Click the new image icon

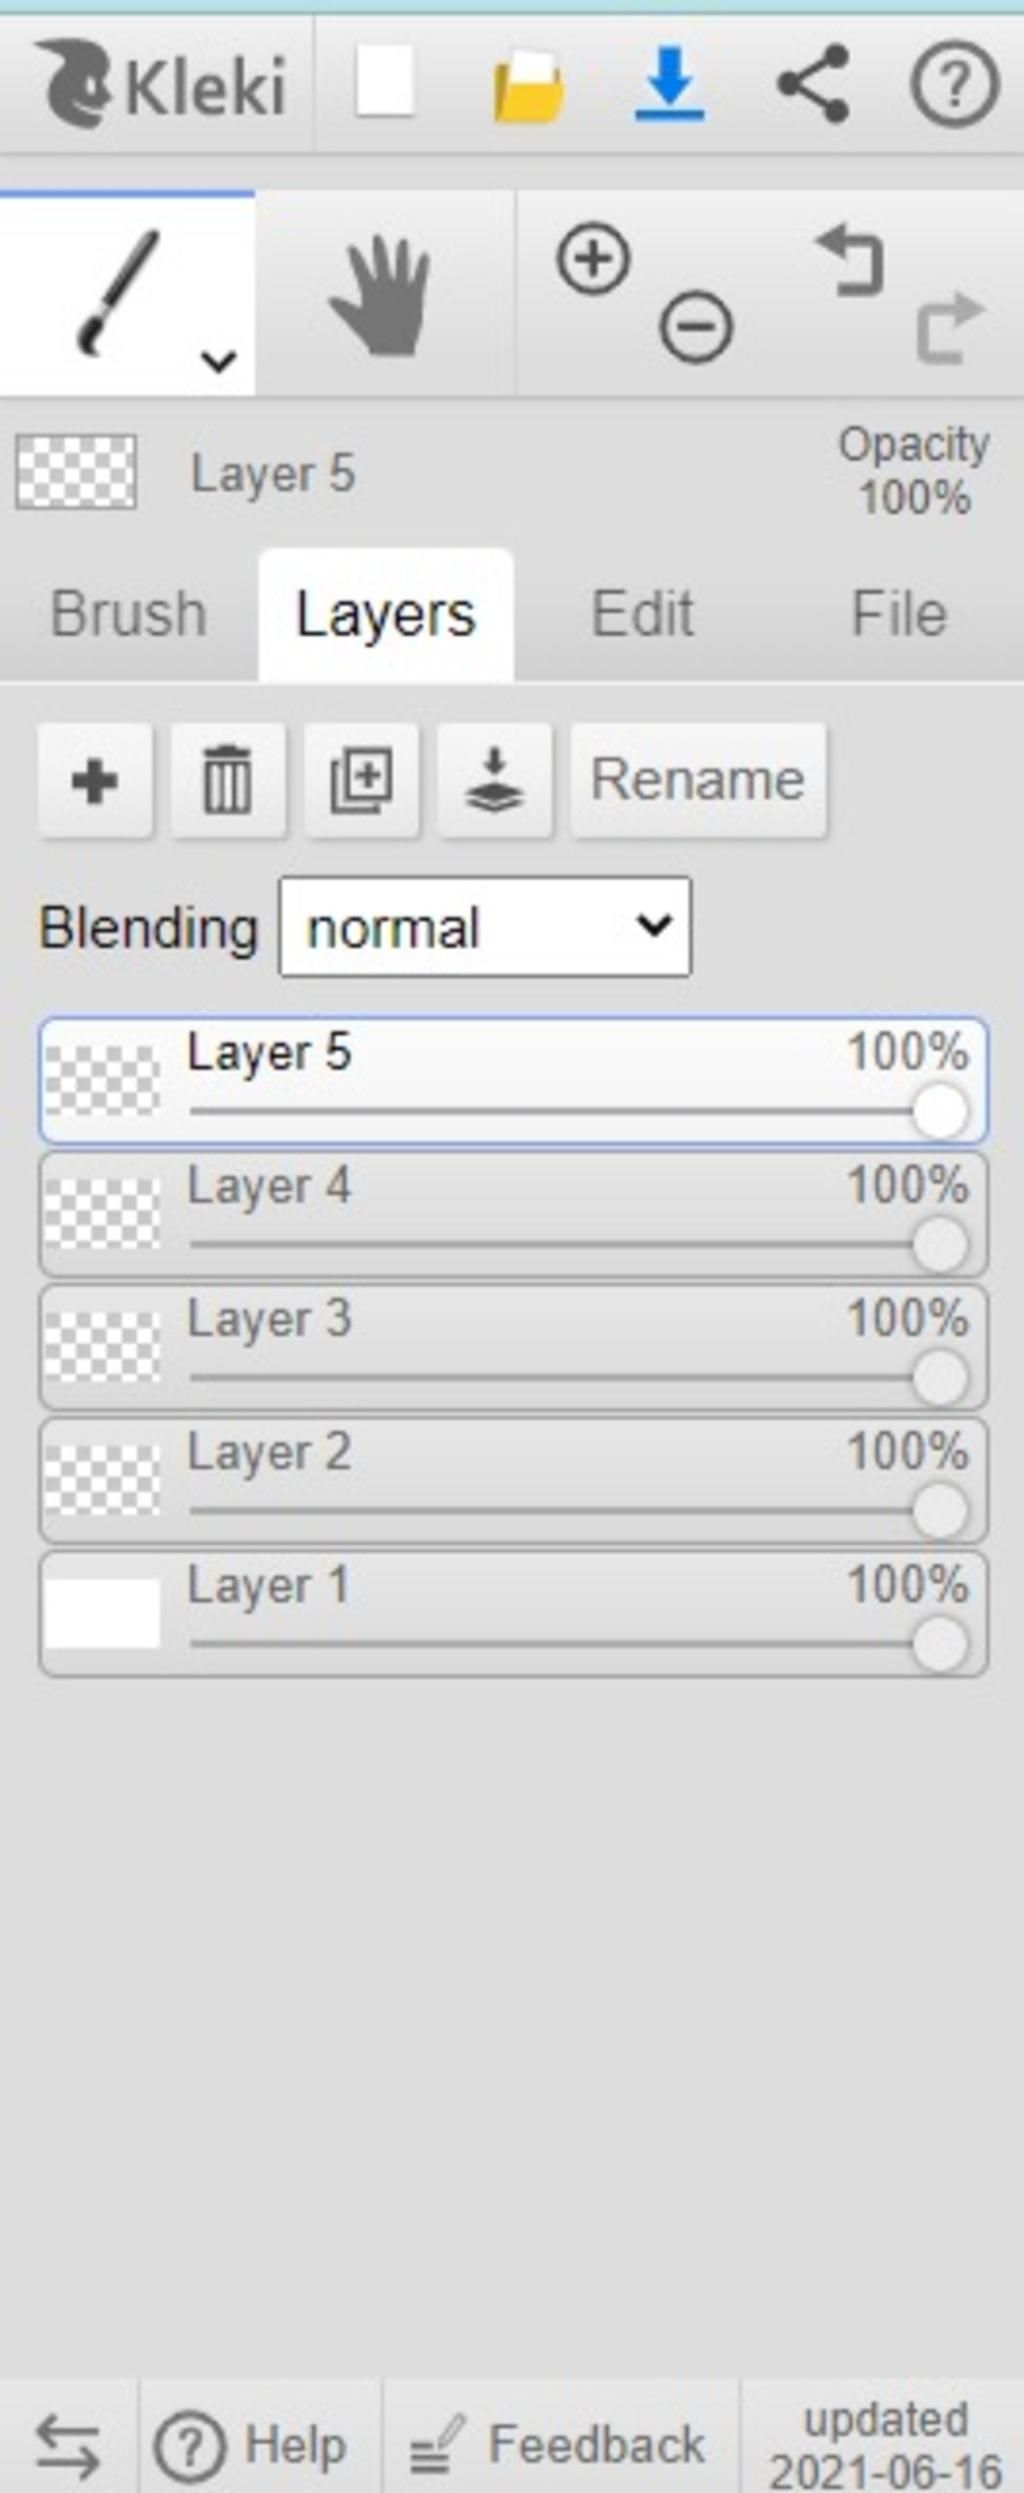[x=385, y=82]
